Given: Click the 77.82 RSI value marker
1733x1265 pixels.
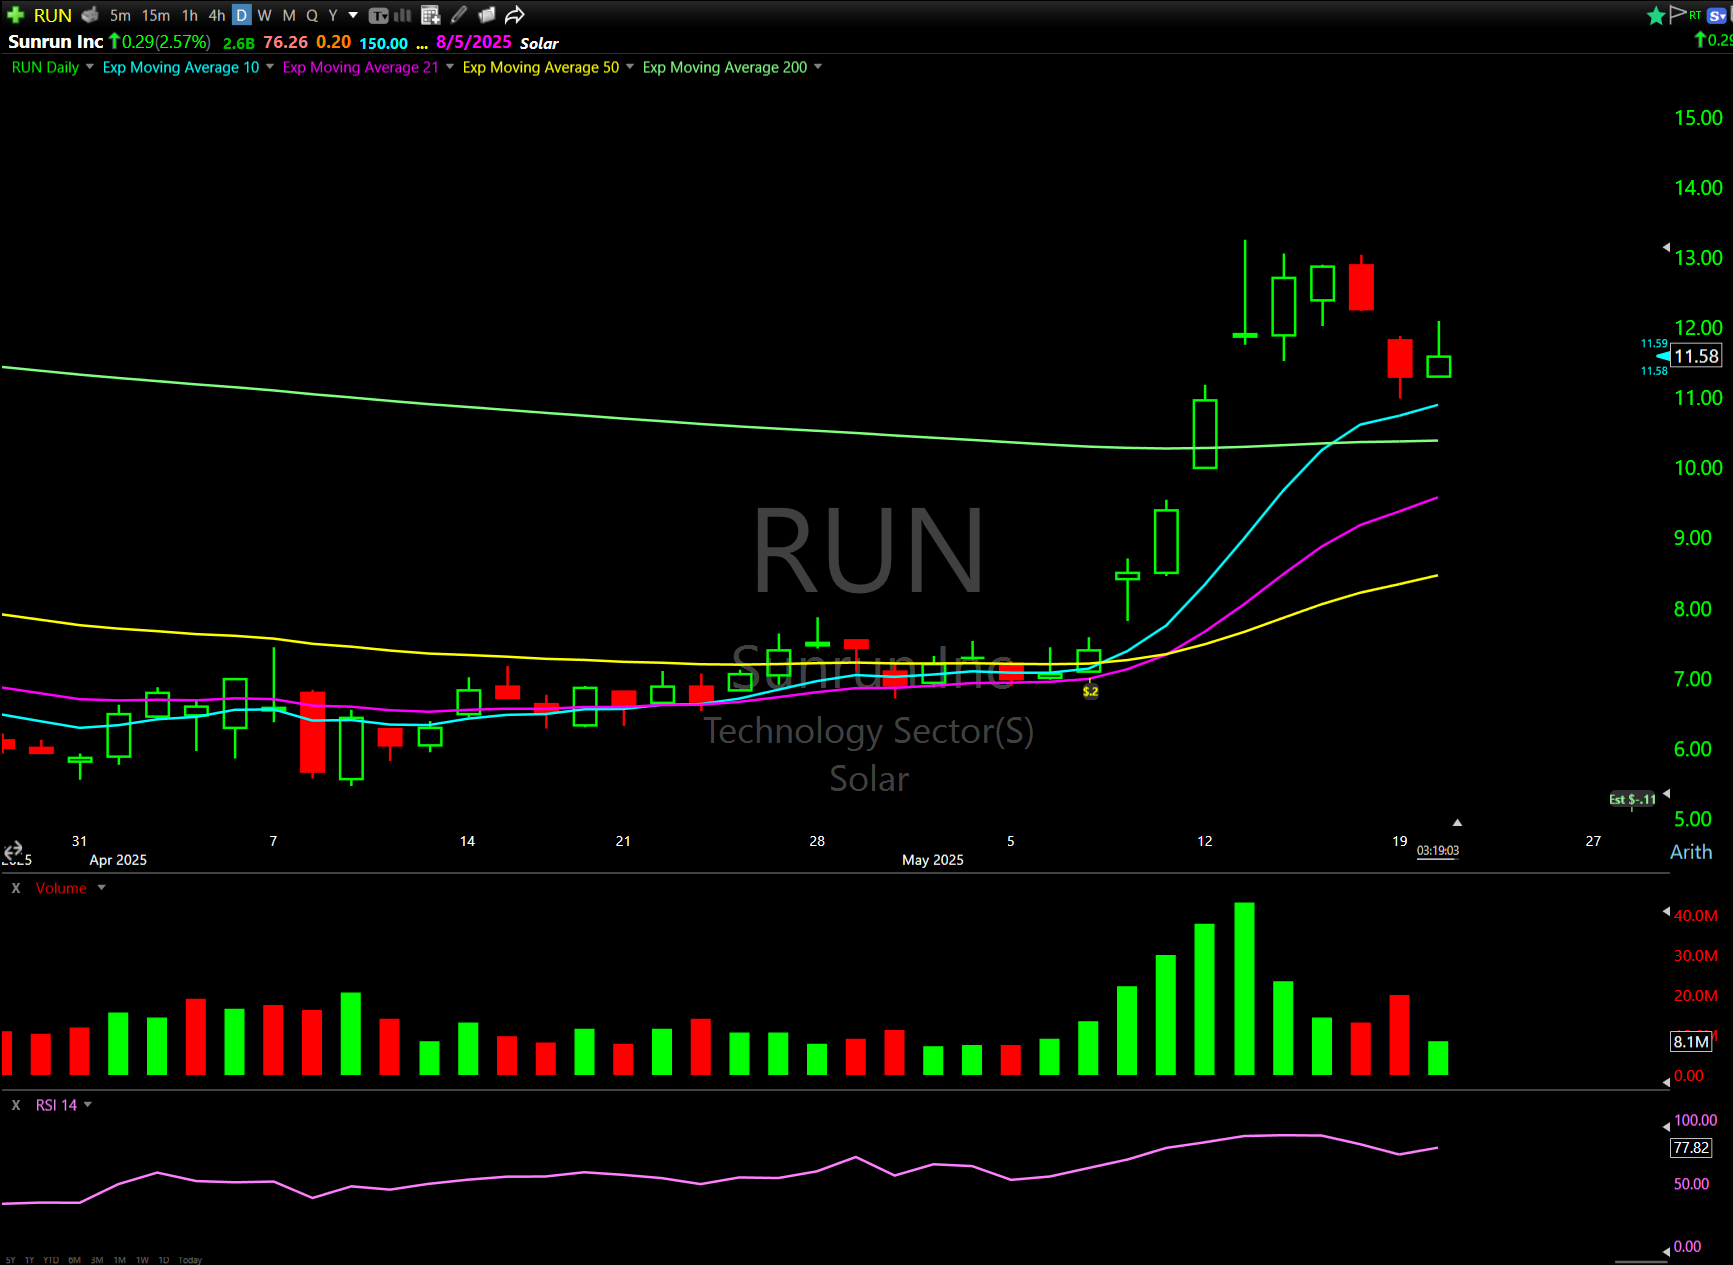Looking at the screenshot, I should click(x=1691, y=1148).
